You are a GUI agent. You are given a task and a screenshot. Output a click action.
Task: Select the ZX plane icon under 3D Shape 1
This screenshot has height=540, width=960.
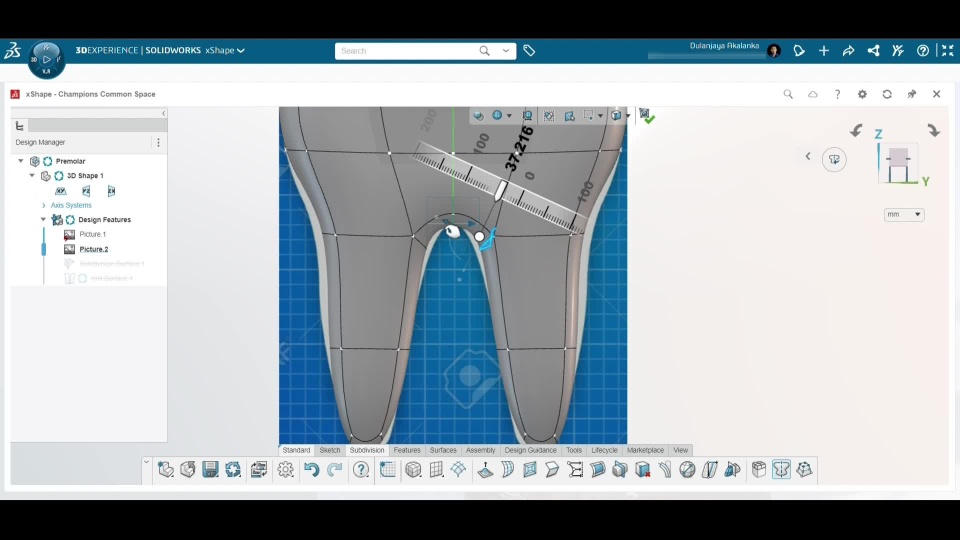pyautogui.click(x=111, y=191)
